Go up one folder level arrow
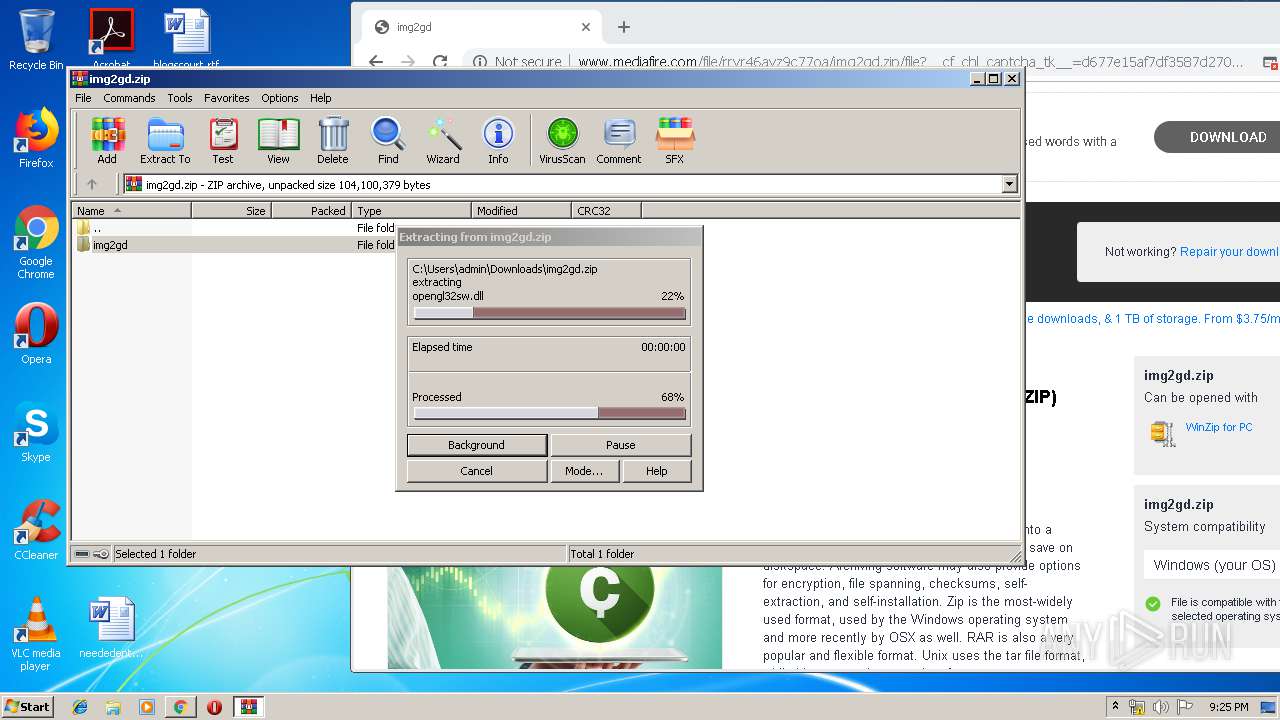 [x=92, y=184]
